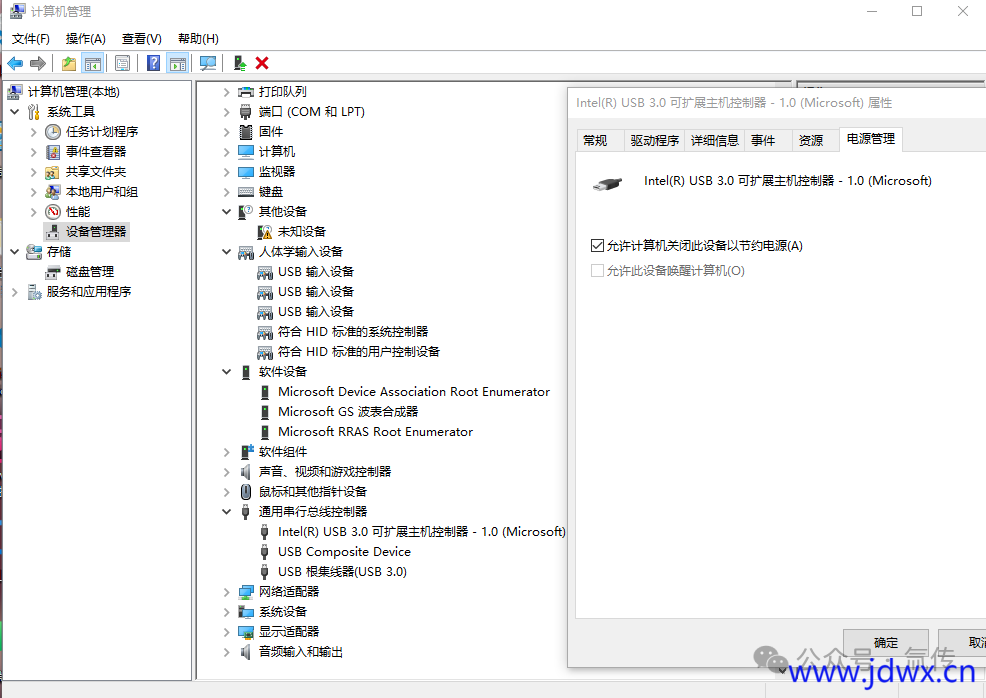Toggle the Show/Hide Console Tree toolbar icon
This screenshot has width=986, height=698.
click(93, 63)
